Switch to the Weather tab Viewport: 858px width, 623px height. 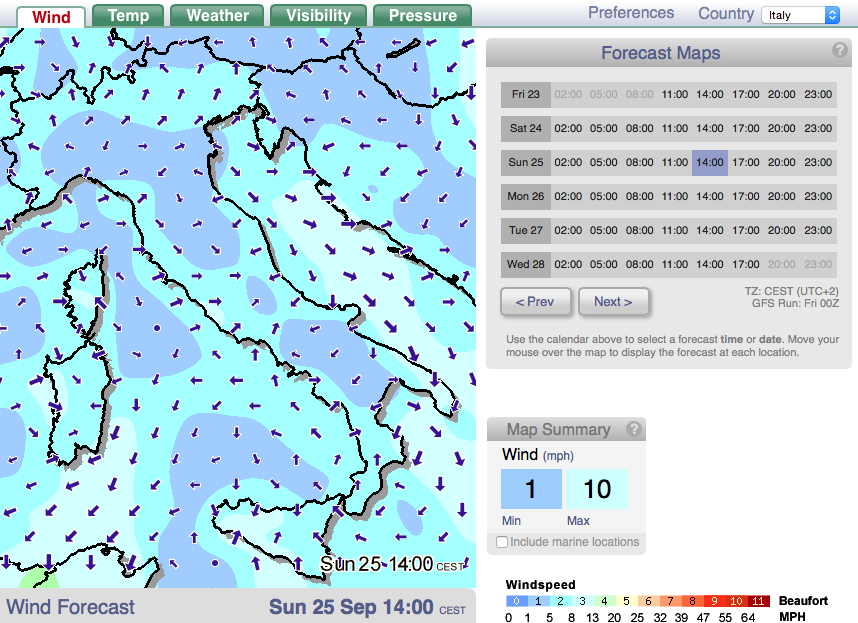click(x=217, y=15)
